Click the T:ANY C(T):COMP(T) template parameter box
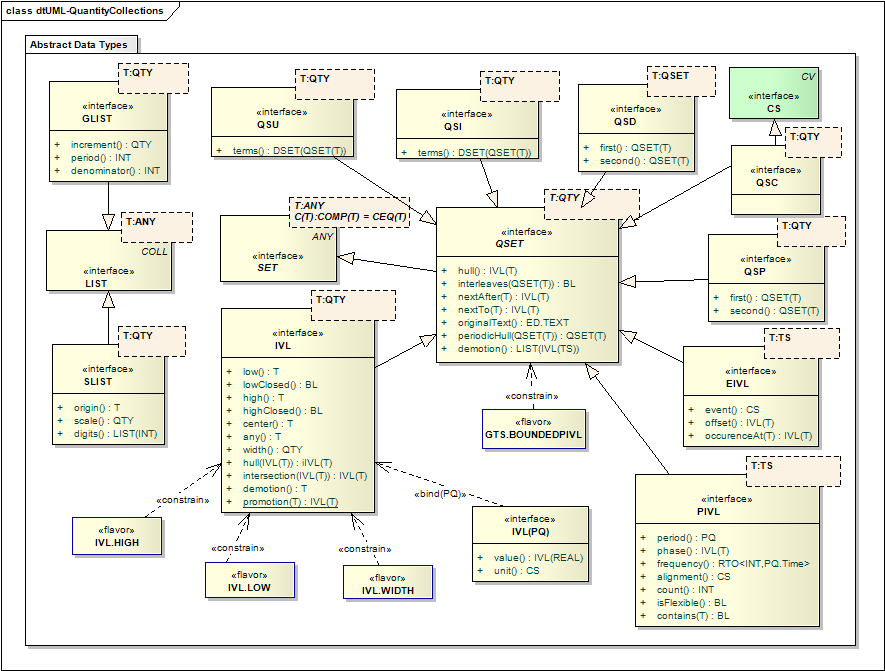This screenshot has height=671, width=885. point(349,212)
